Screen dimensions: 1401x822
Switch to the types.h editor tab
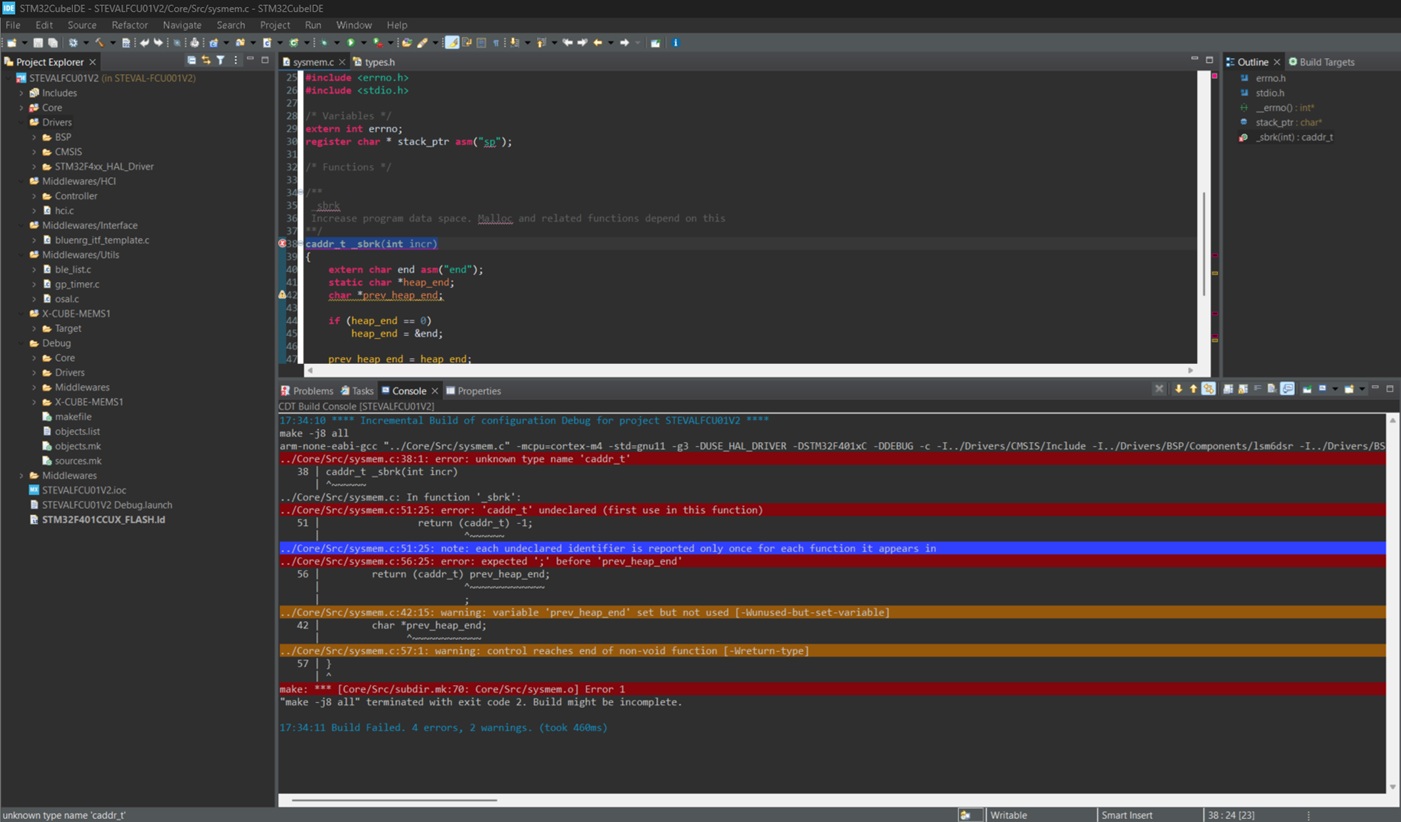[379, 61]
